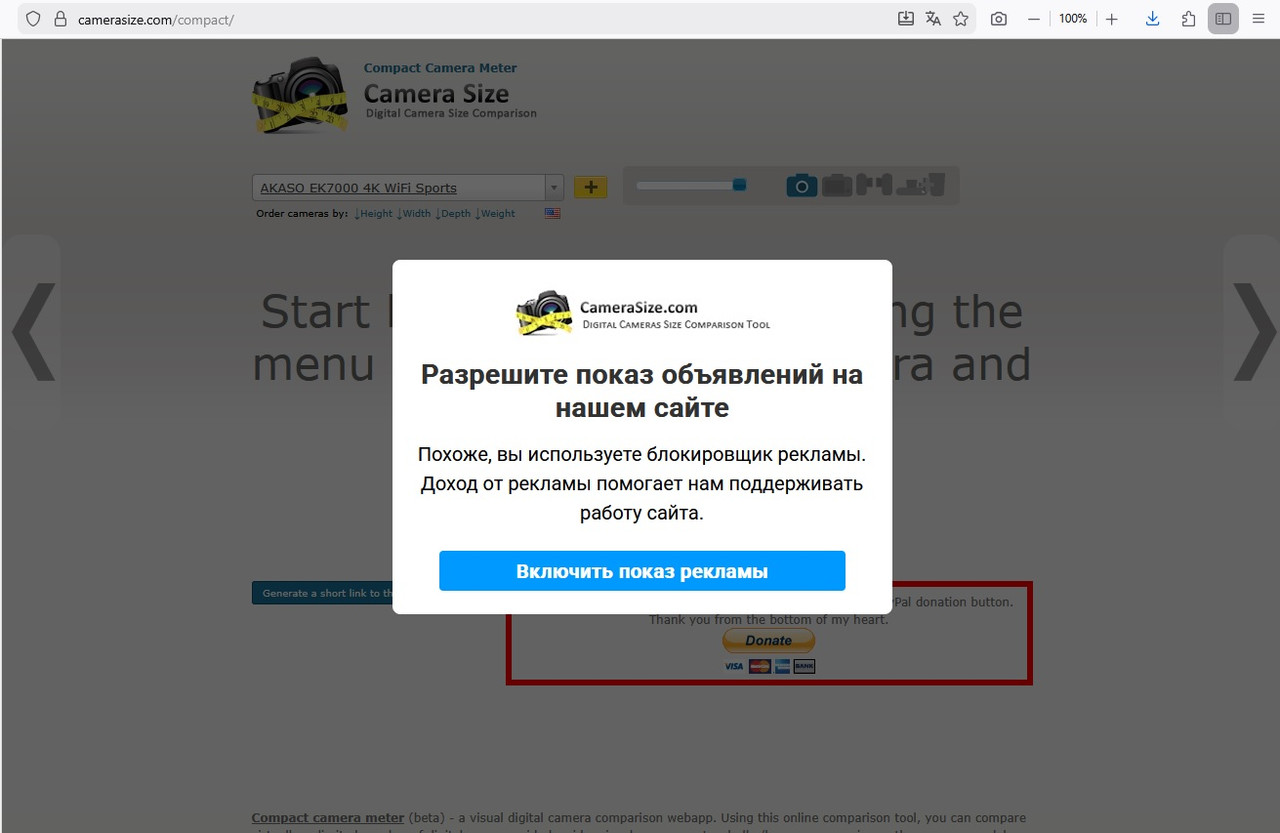Click the tracking protection shield icon
The width and height of the screenshot is (1280, 833).
[x=33, y=18]
